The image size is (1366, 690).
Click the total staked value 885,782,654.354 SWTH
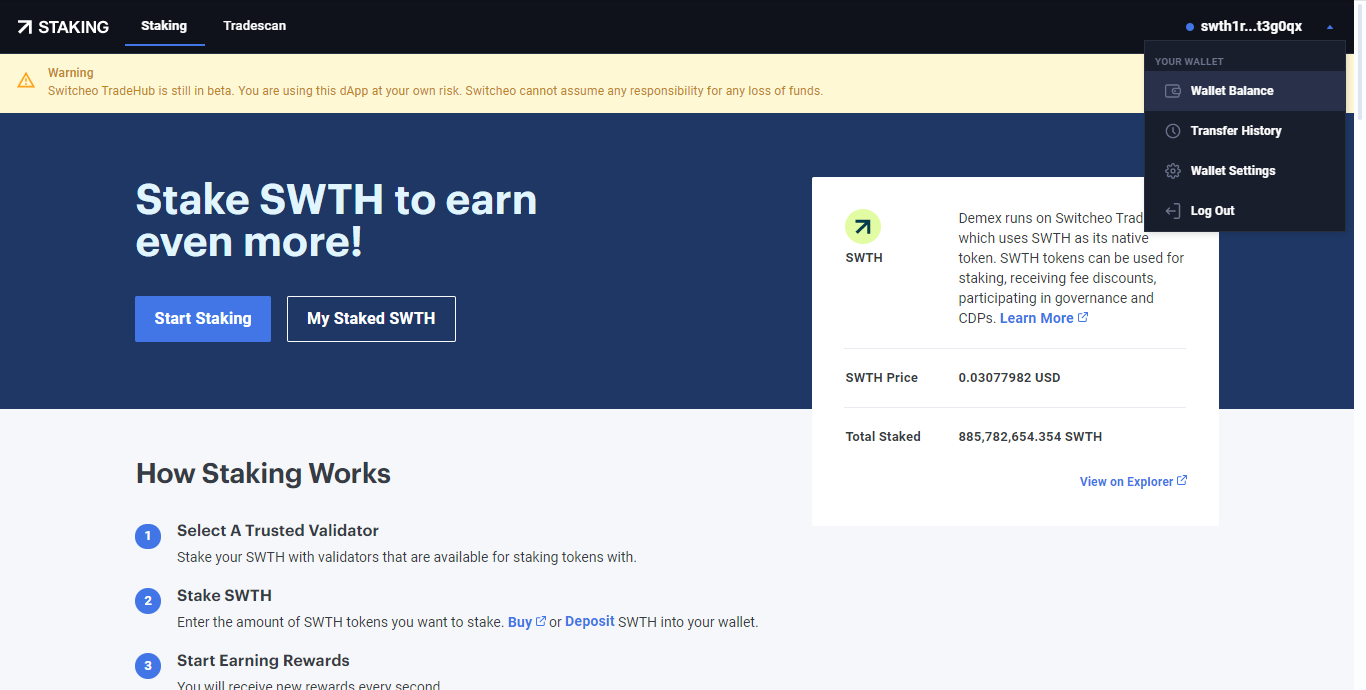(x=1030, y=437)
